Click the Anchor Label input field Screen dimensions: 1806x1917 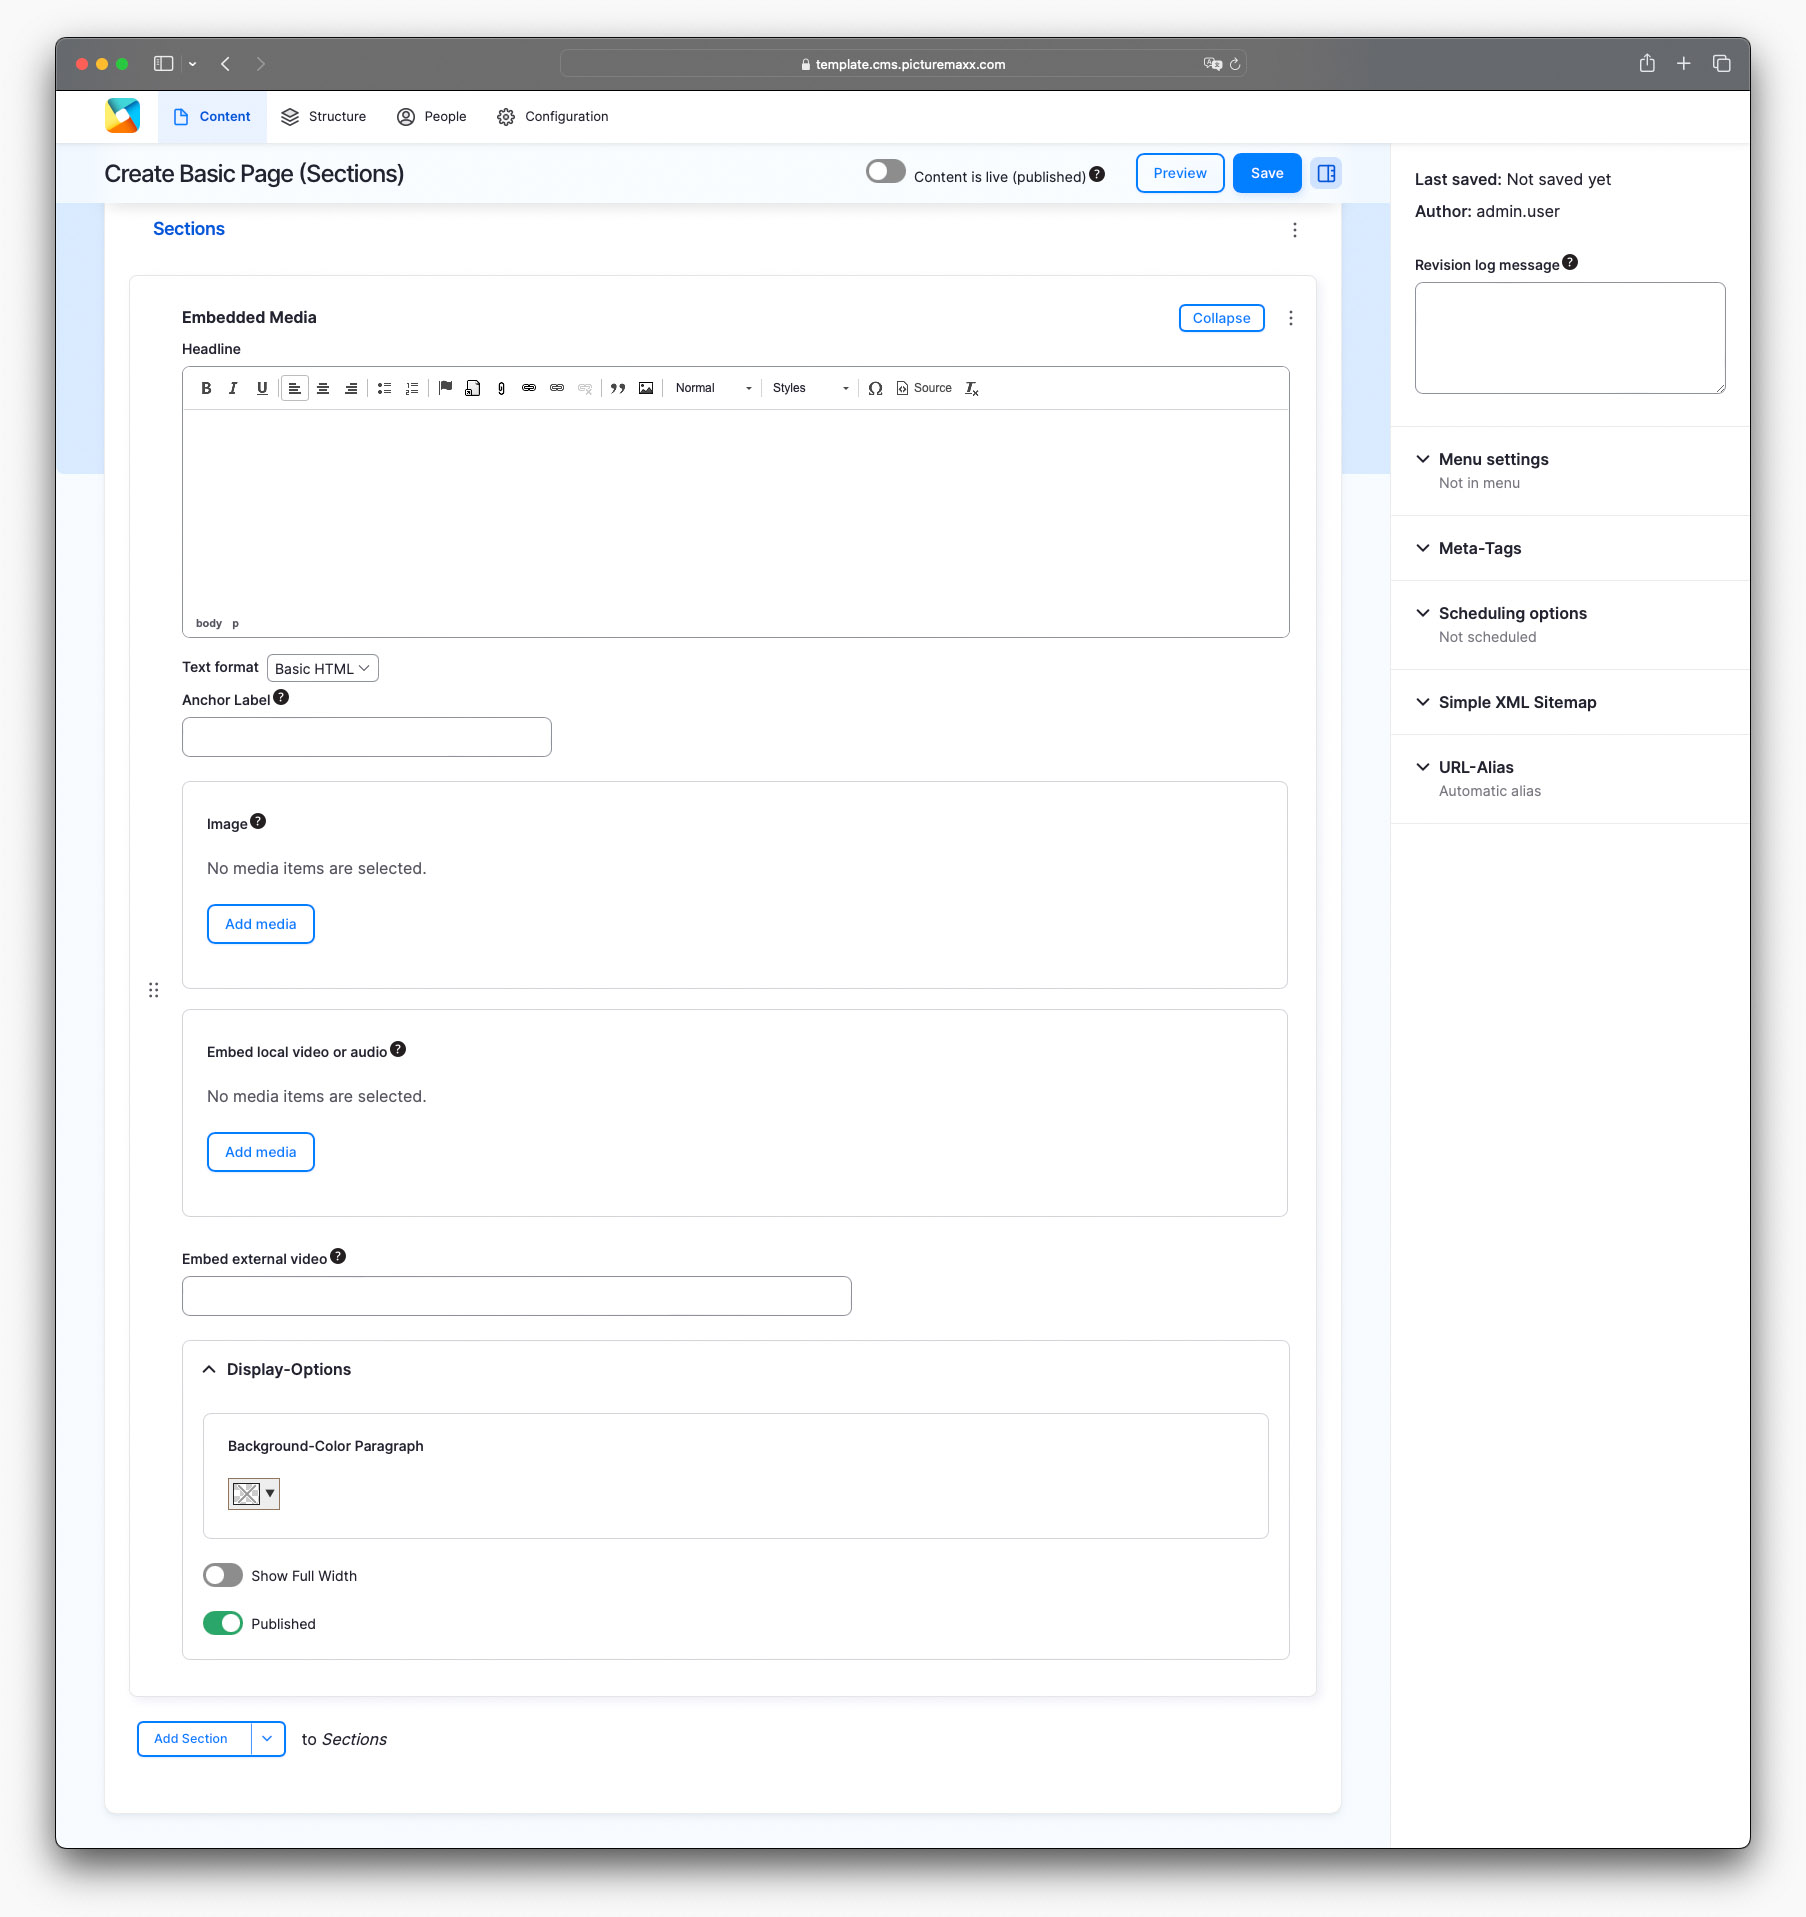click(367, 737)
